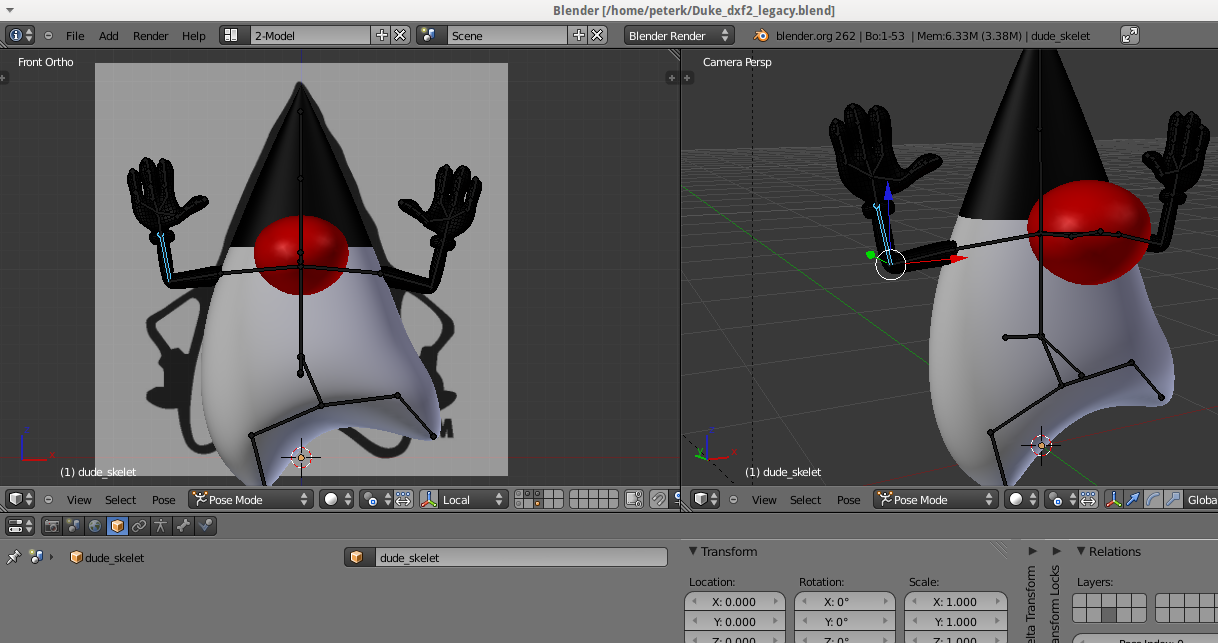Open the Blender Render engine dropdown
The height and width of the screenshot is (643, 1218).
pyautogui.click(x=679, y=35)
